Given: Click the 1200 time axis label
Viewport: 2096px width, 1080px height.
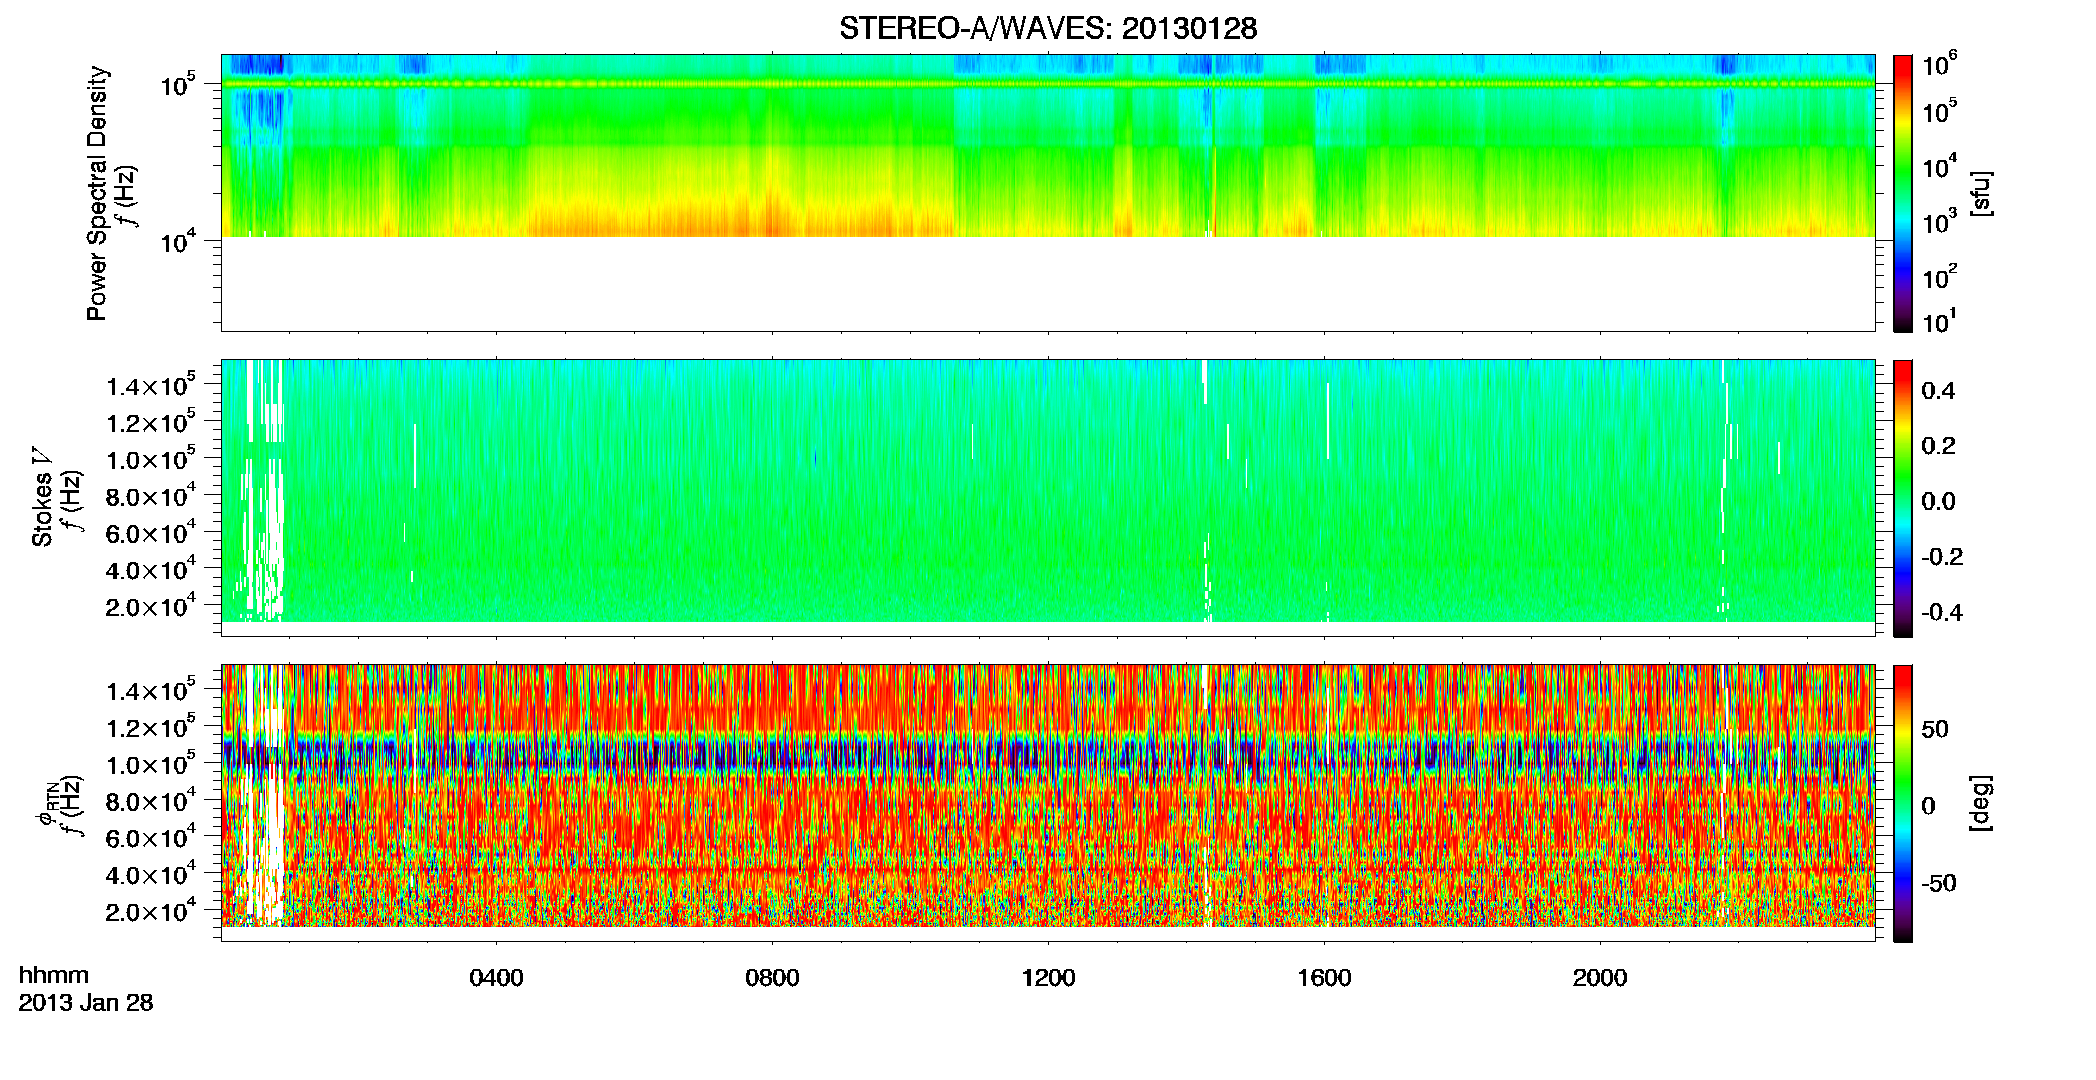Looking at the screenshot, I should tap(1048, 978).
